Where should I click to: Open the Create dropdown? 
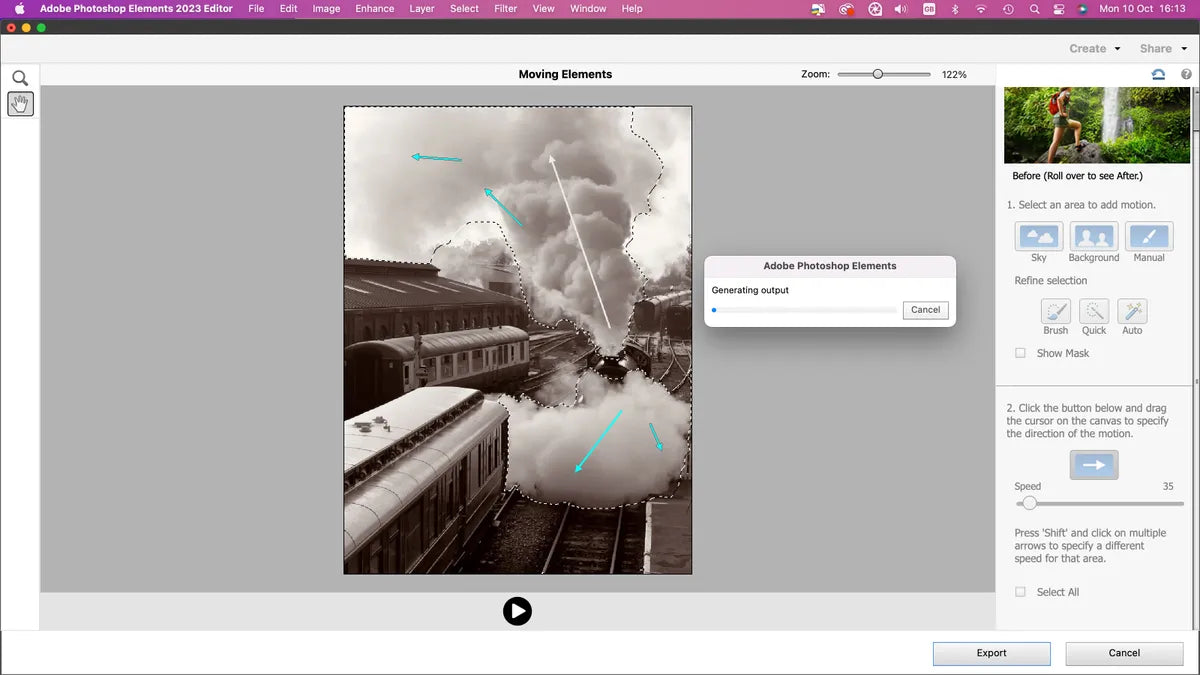[1094, 48]
